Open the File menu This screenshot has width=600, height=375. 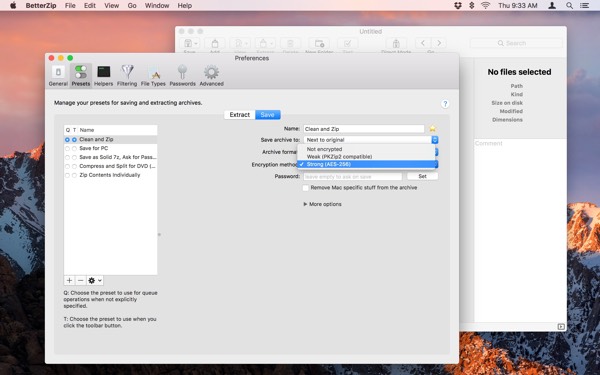pos(70,5)
